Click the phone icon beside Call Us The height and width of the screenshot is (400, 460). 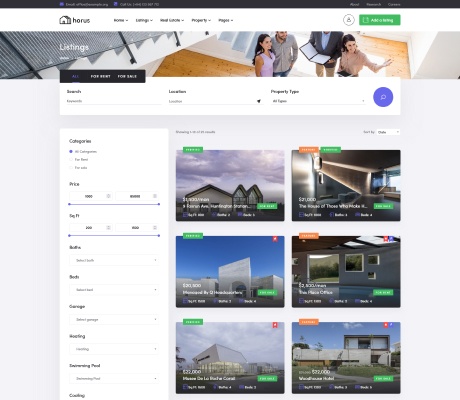(x=116, y=4)
